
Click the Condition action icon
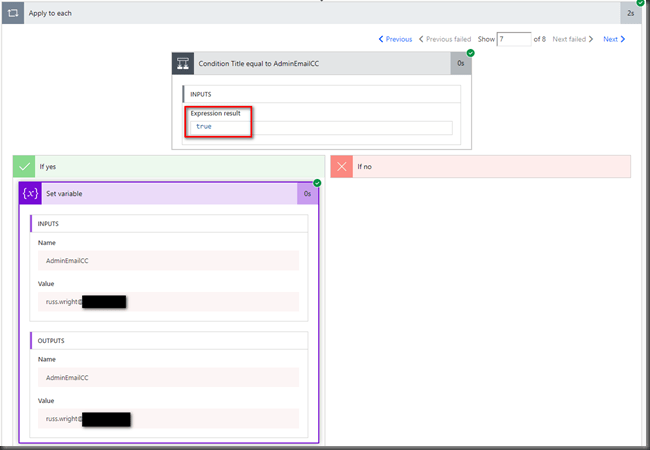click(183, 63)
